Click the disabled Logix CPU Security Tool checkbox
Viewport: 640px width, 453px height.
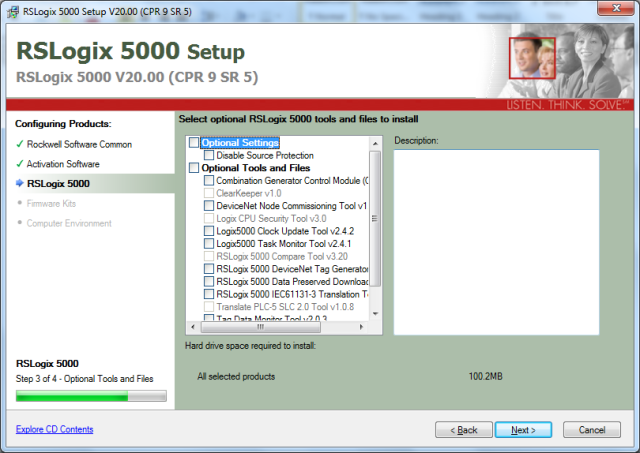click(x=209, y=218)
